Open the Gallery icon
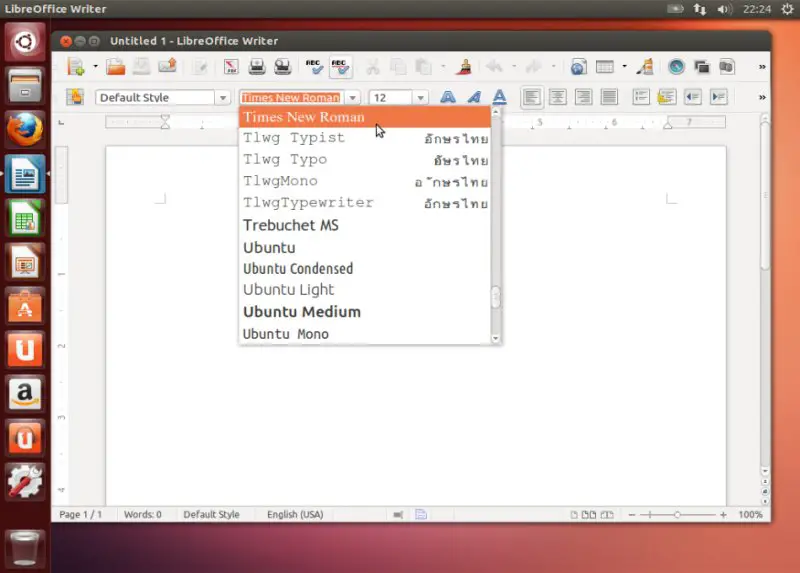This screenshot has width=800, height=573. (x=702, y=67)
